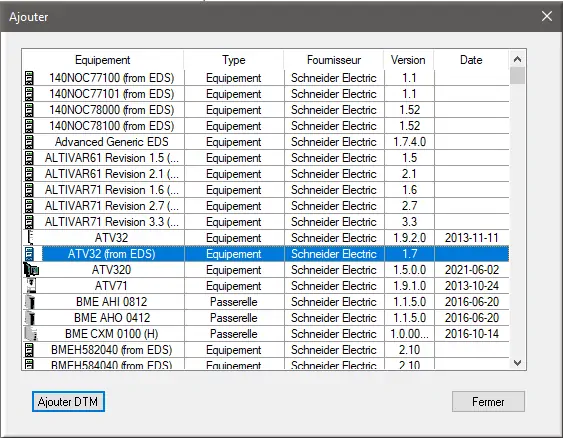This screenshot has width=563, height=438.
Task: Select the Advanced Generic EDS row icon
Action: pyautogui.click(x=29, y=142)
